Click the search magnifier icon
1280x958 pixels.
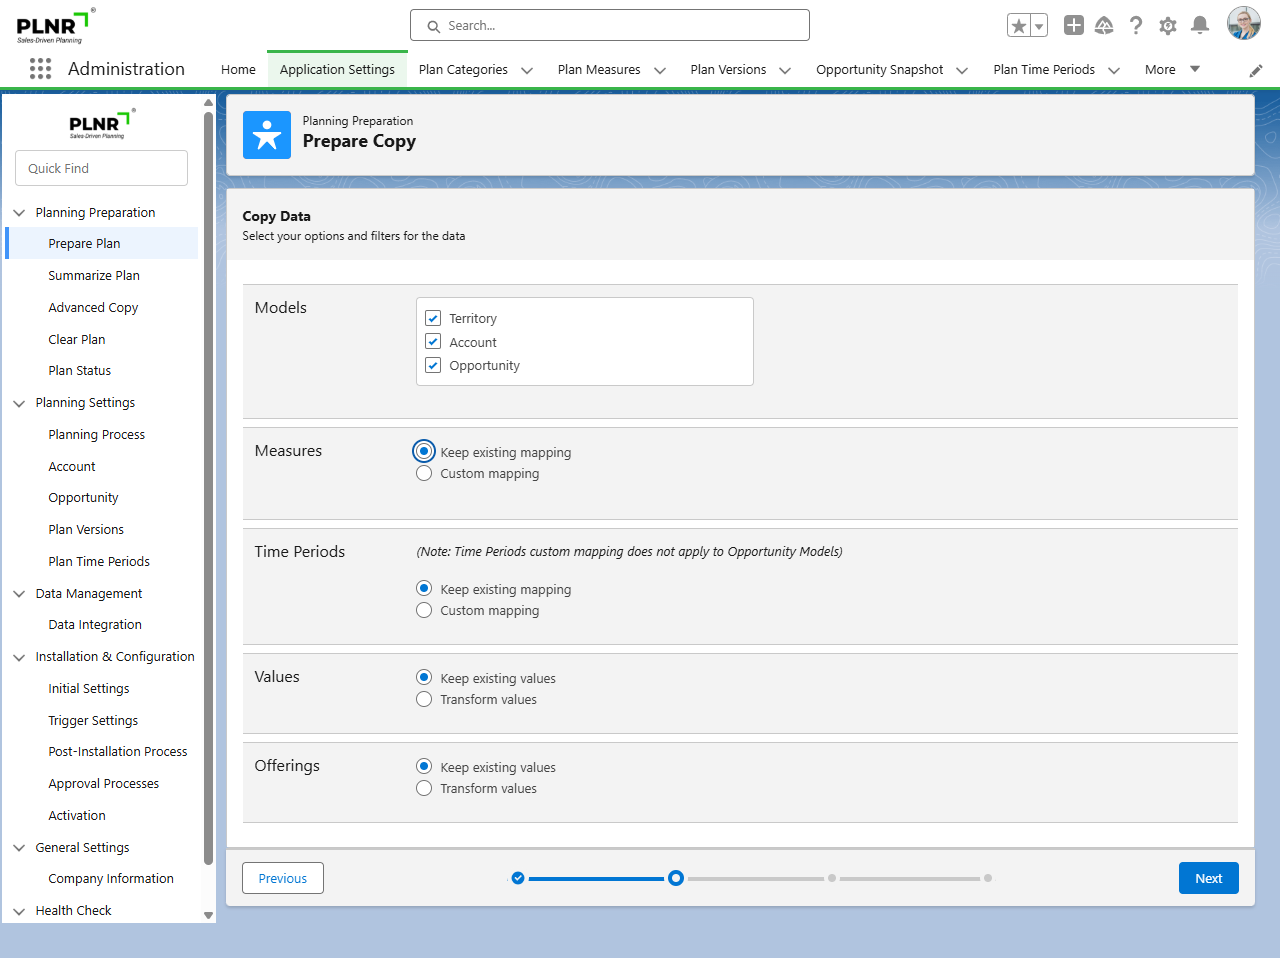coord(434,26)
